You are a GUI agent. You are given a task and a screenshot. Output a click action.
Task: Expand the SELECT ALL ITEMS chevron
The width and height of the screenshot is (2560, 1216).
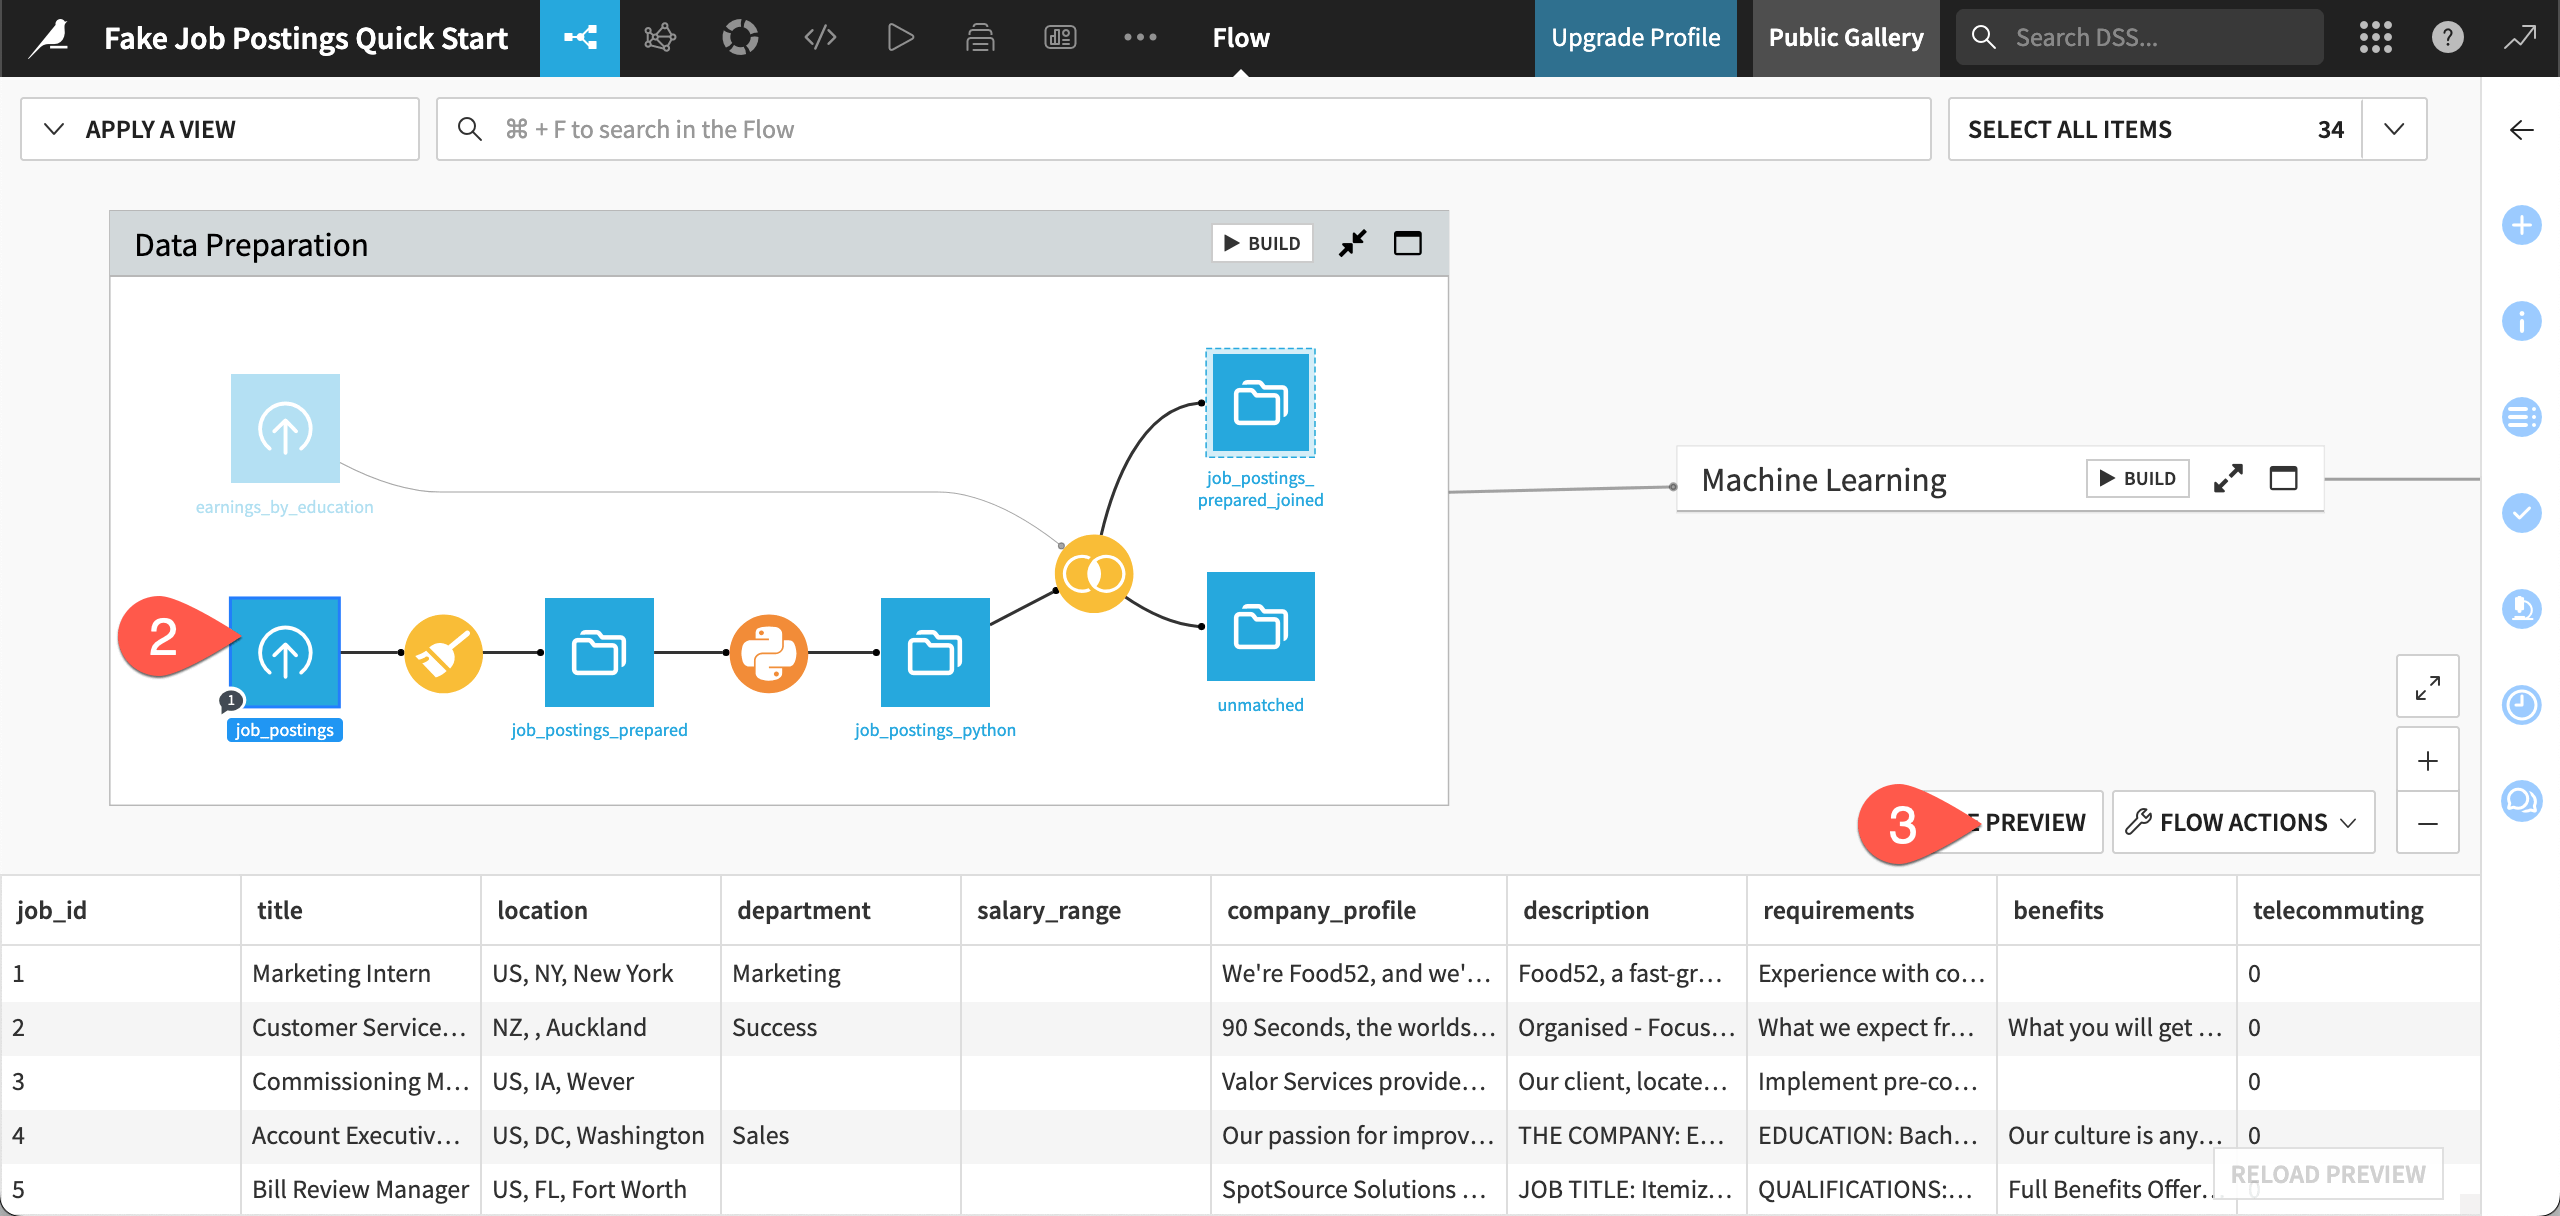(x=2393, y=128)
